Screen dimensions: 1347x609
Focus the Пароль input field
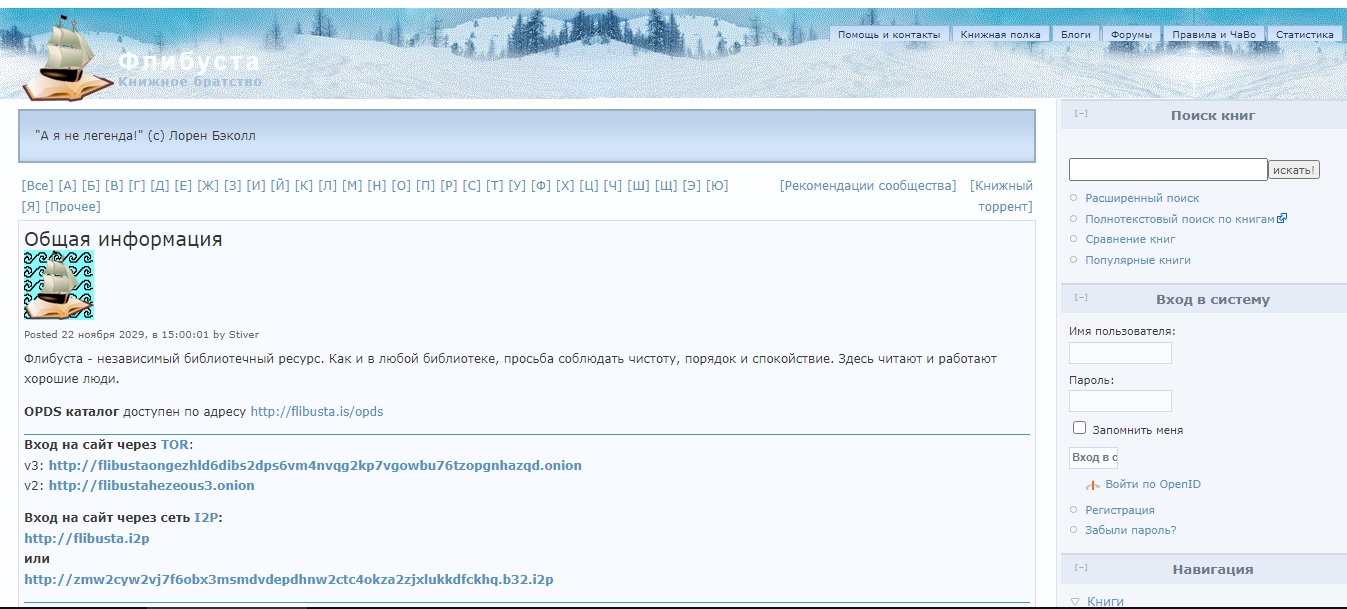[x=1120, y=401]
